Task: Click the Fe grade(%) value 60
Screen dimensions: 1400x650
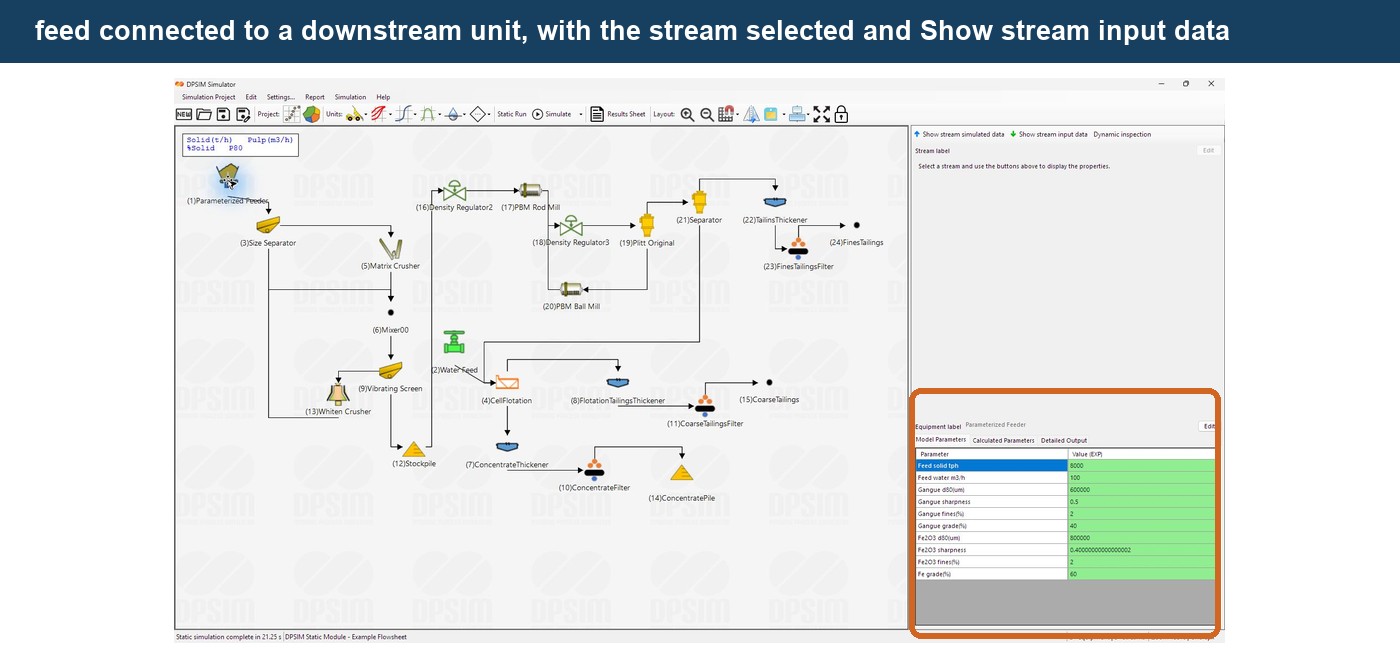Action: 1141,574
